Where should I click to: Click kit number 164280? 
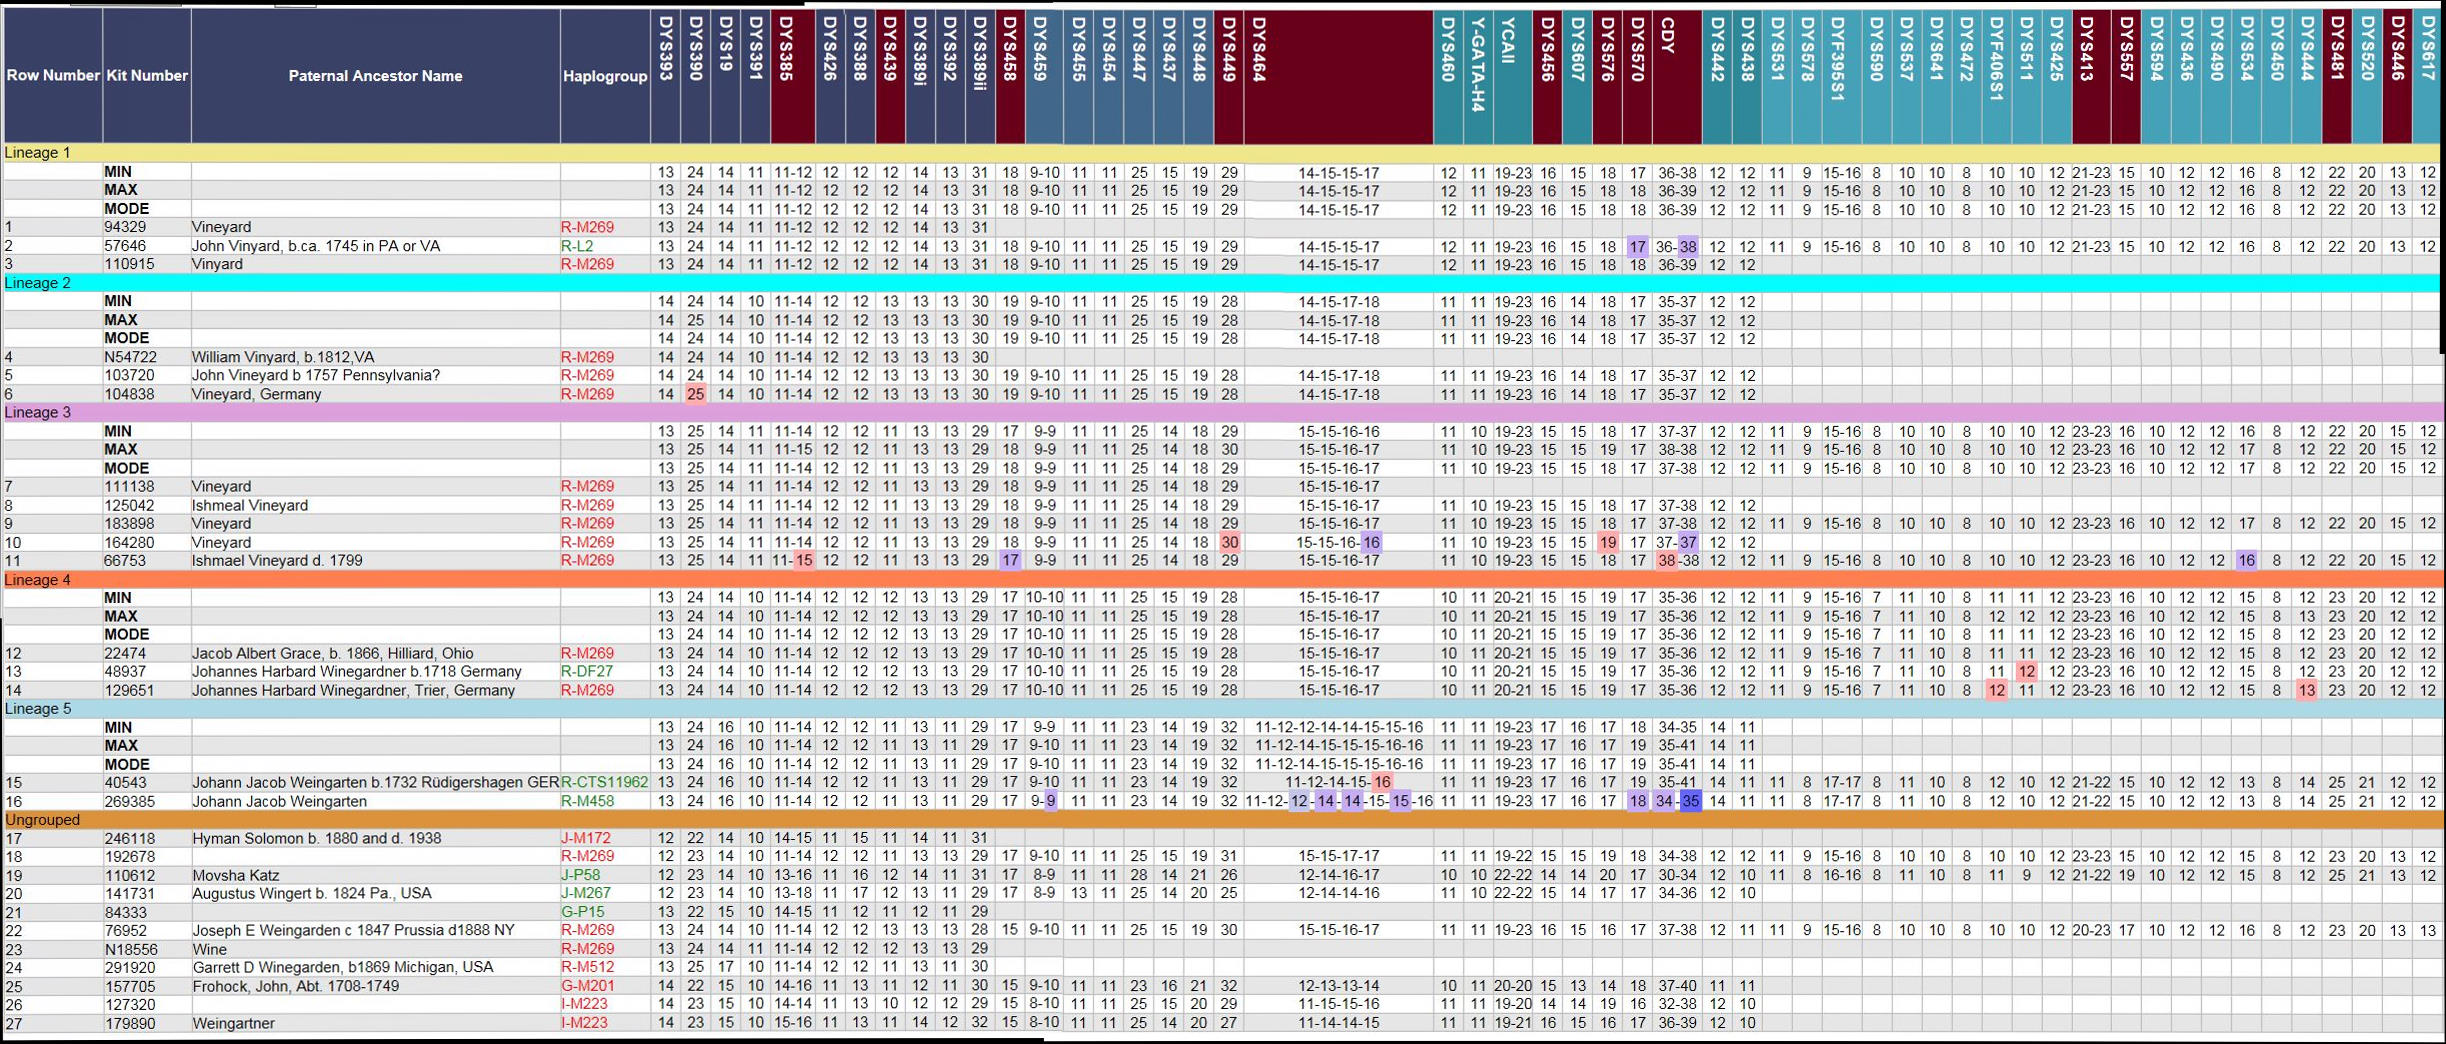pyautogui.click(x=130, y=542)
